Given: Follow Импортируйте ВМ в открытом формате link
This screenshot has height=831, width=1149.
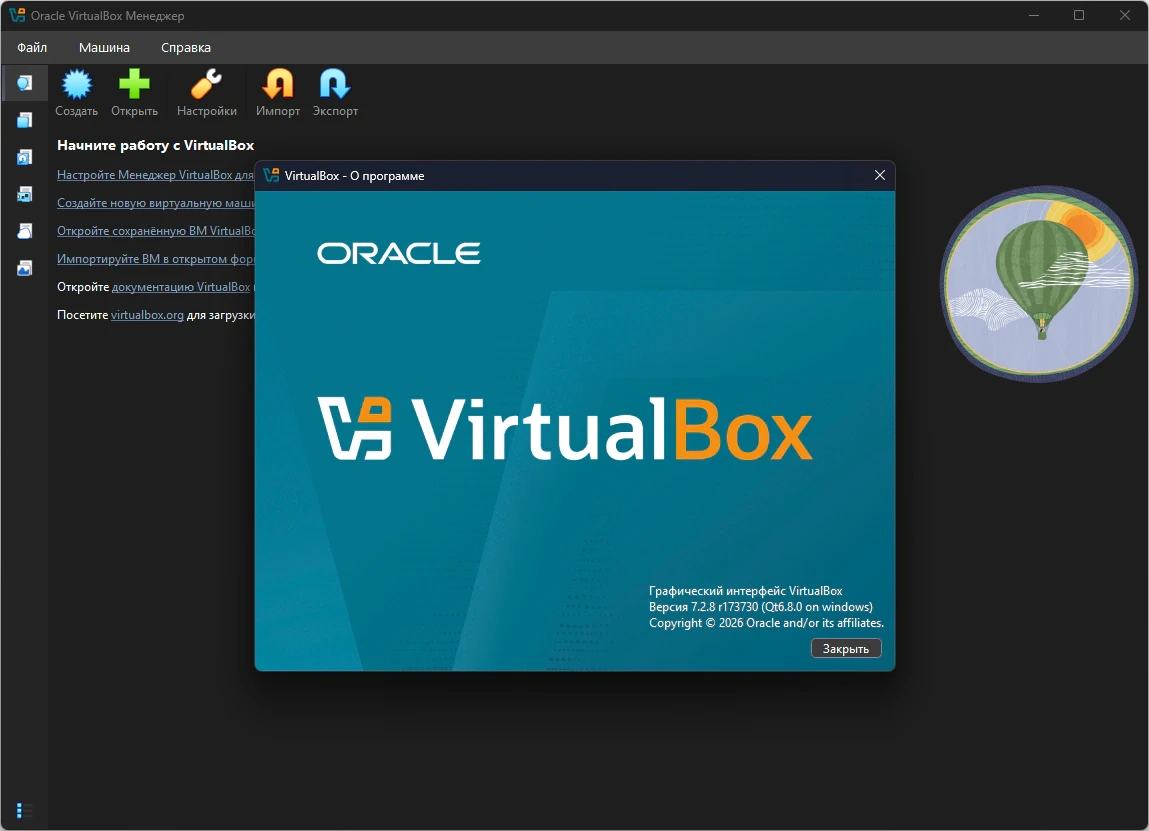Looking at the screenshot, I should pos(155,259).
